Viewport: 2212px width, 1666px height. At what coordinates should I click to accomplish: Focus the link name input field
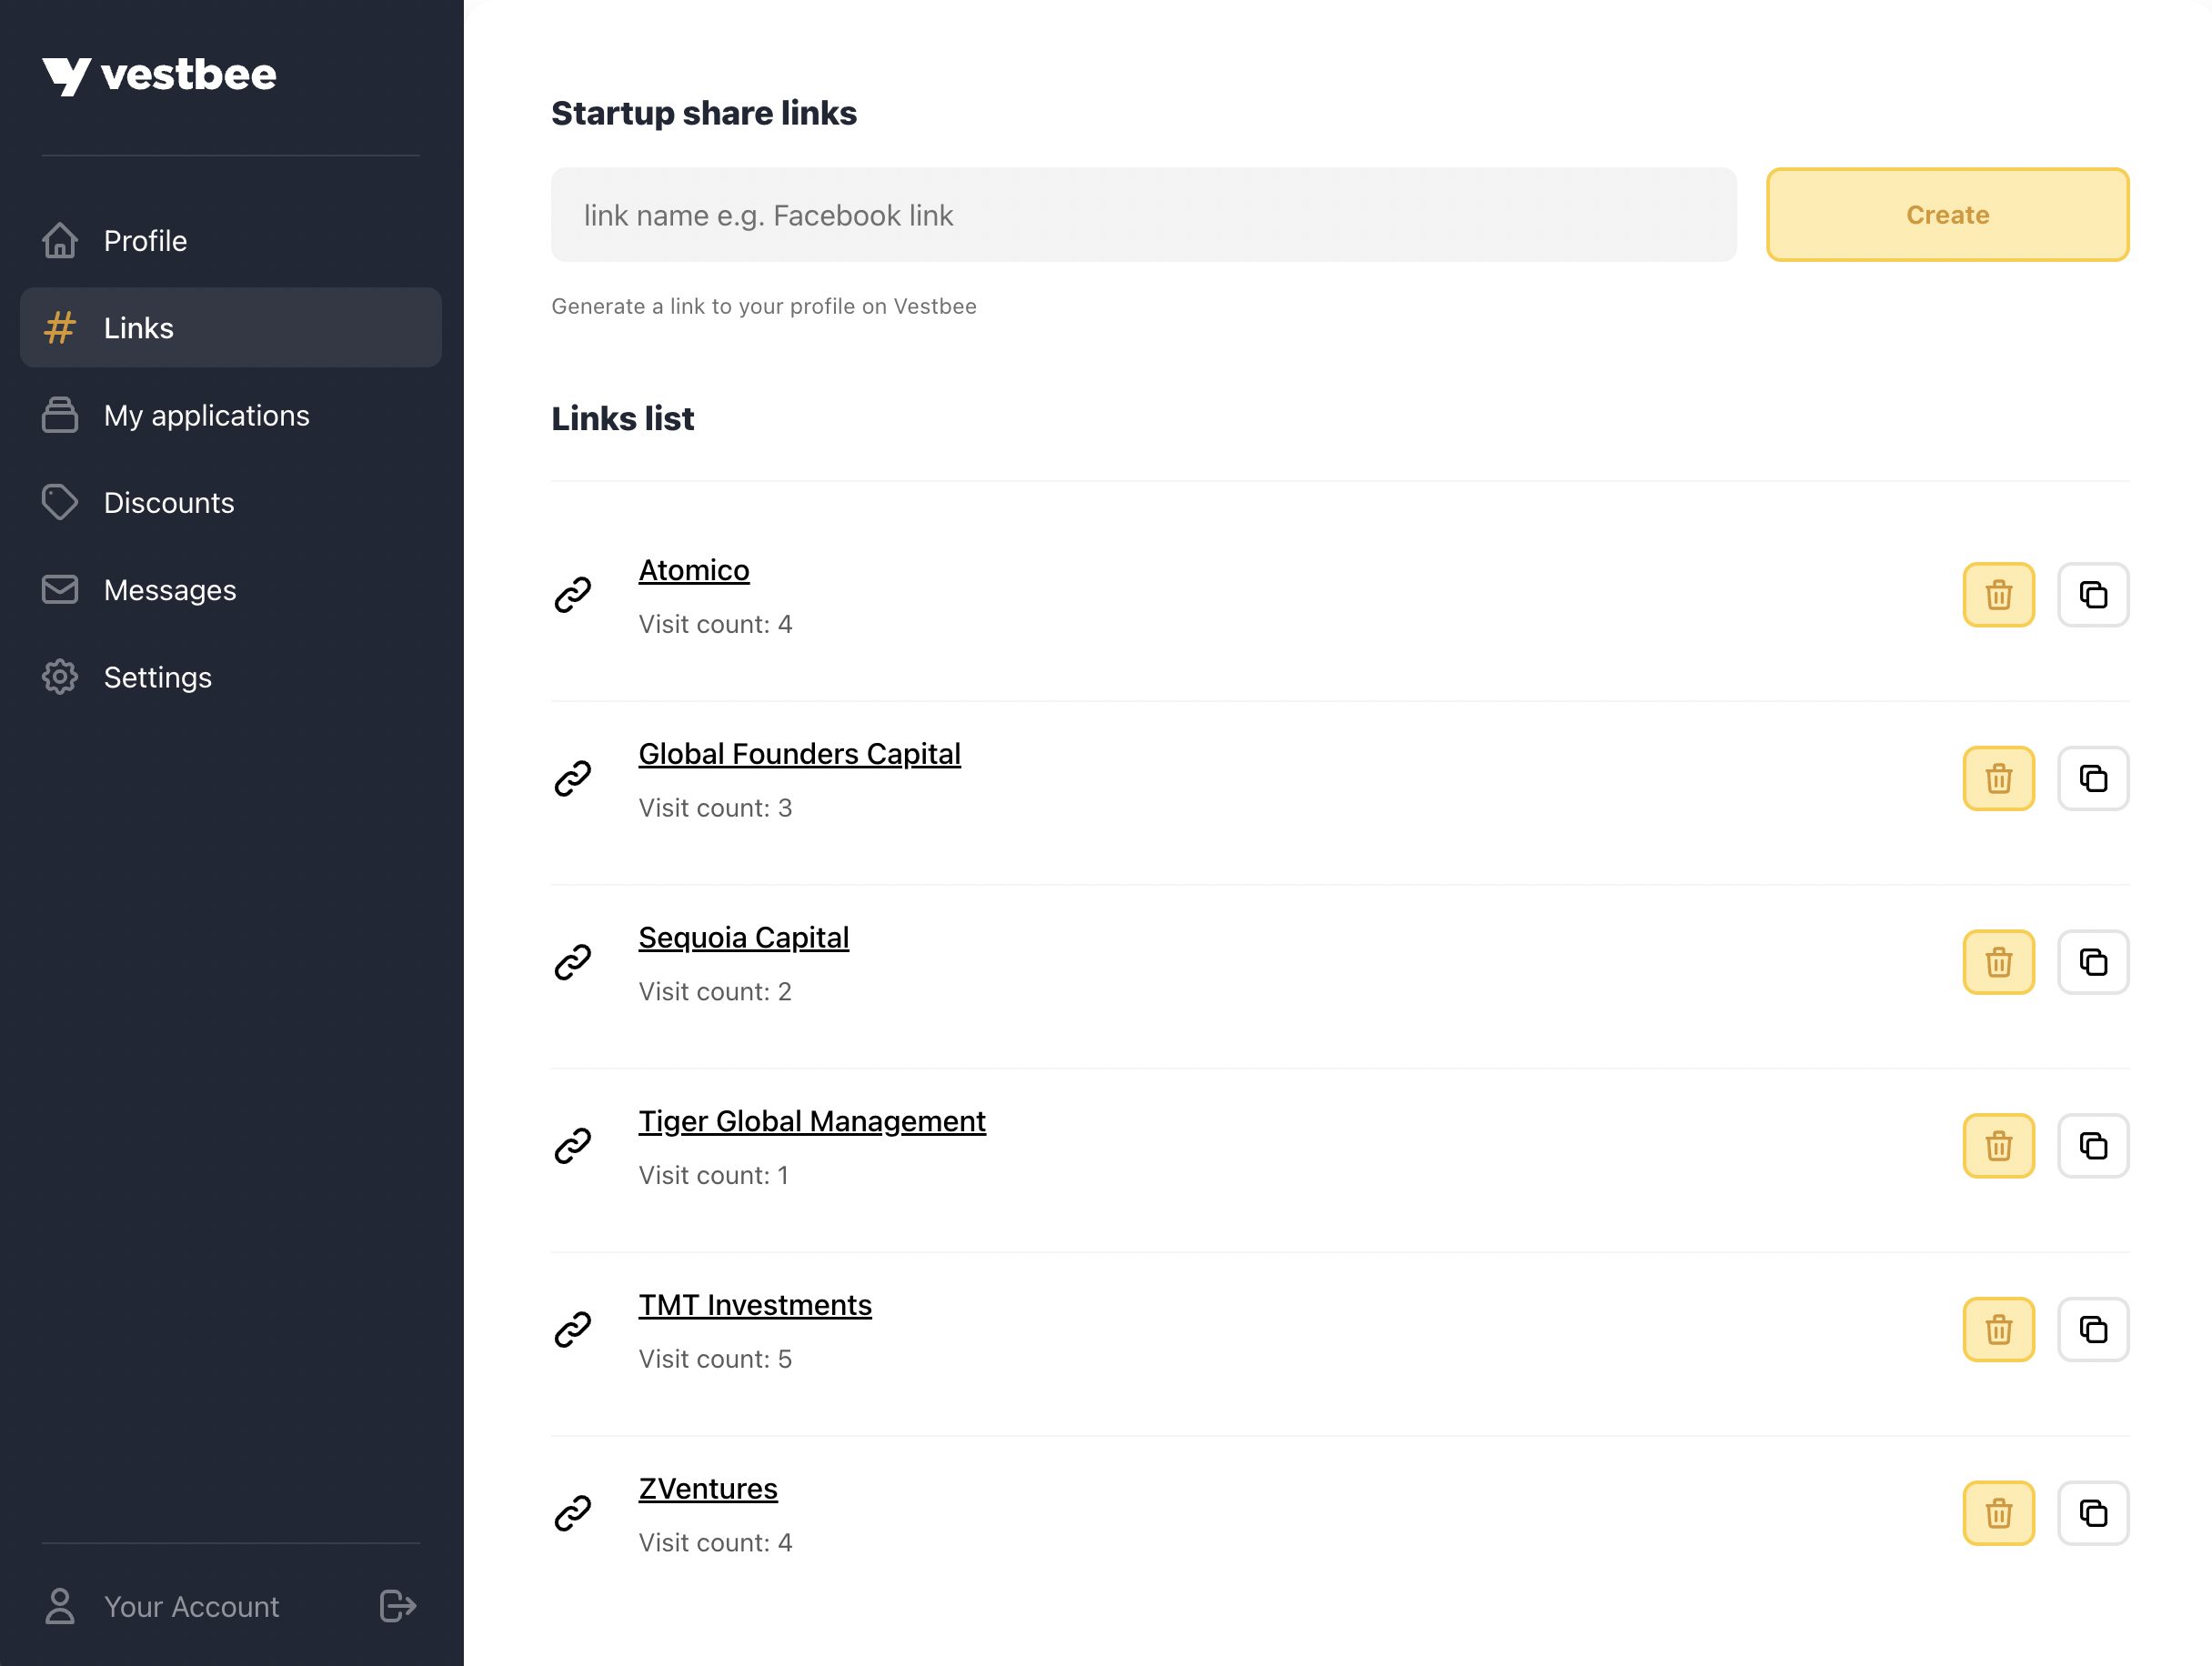point(1143,215)
